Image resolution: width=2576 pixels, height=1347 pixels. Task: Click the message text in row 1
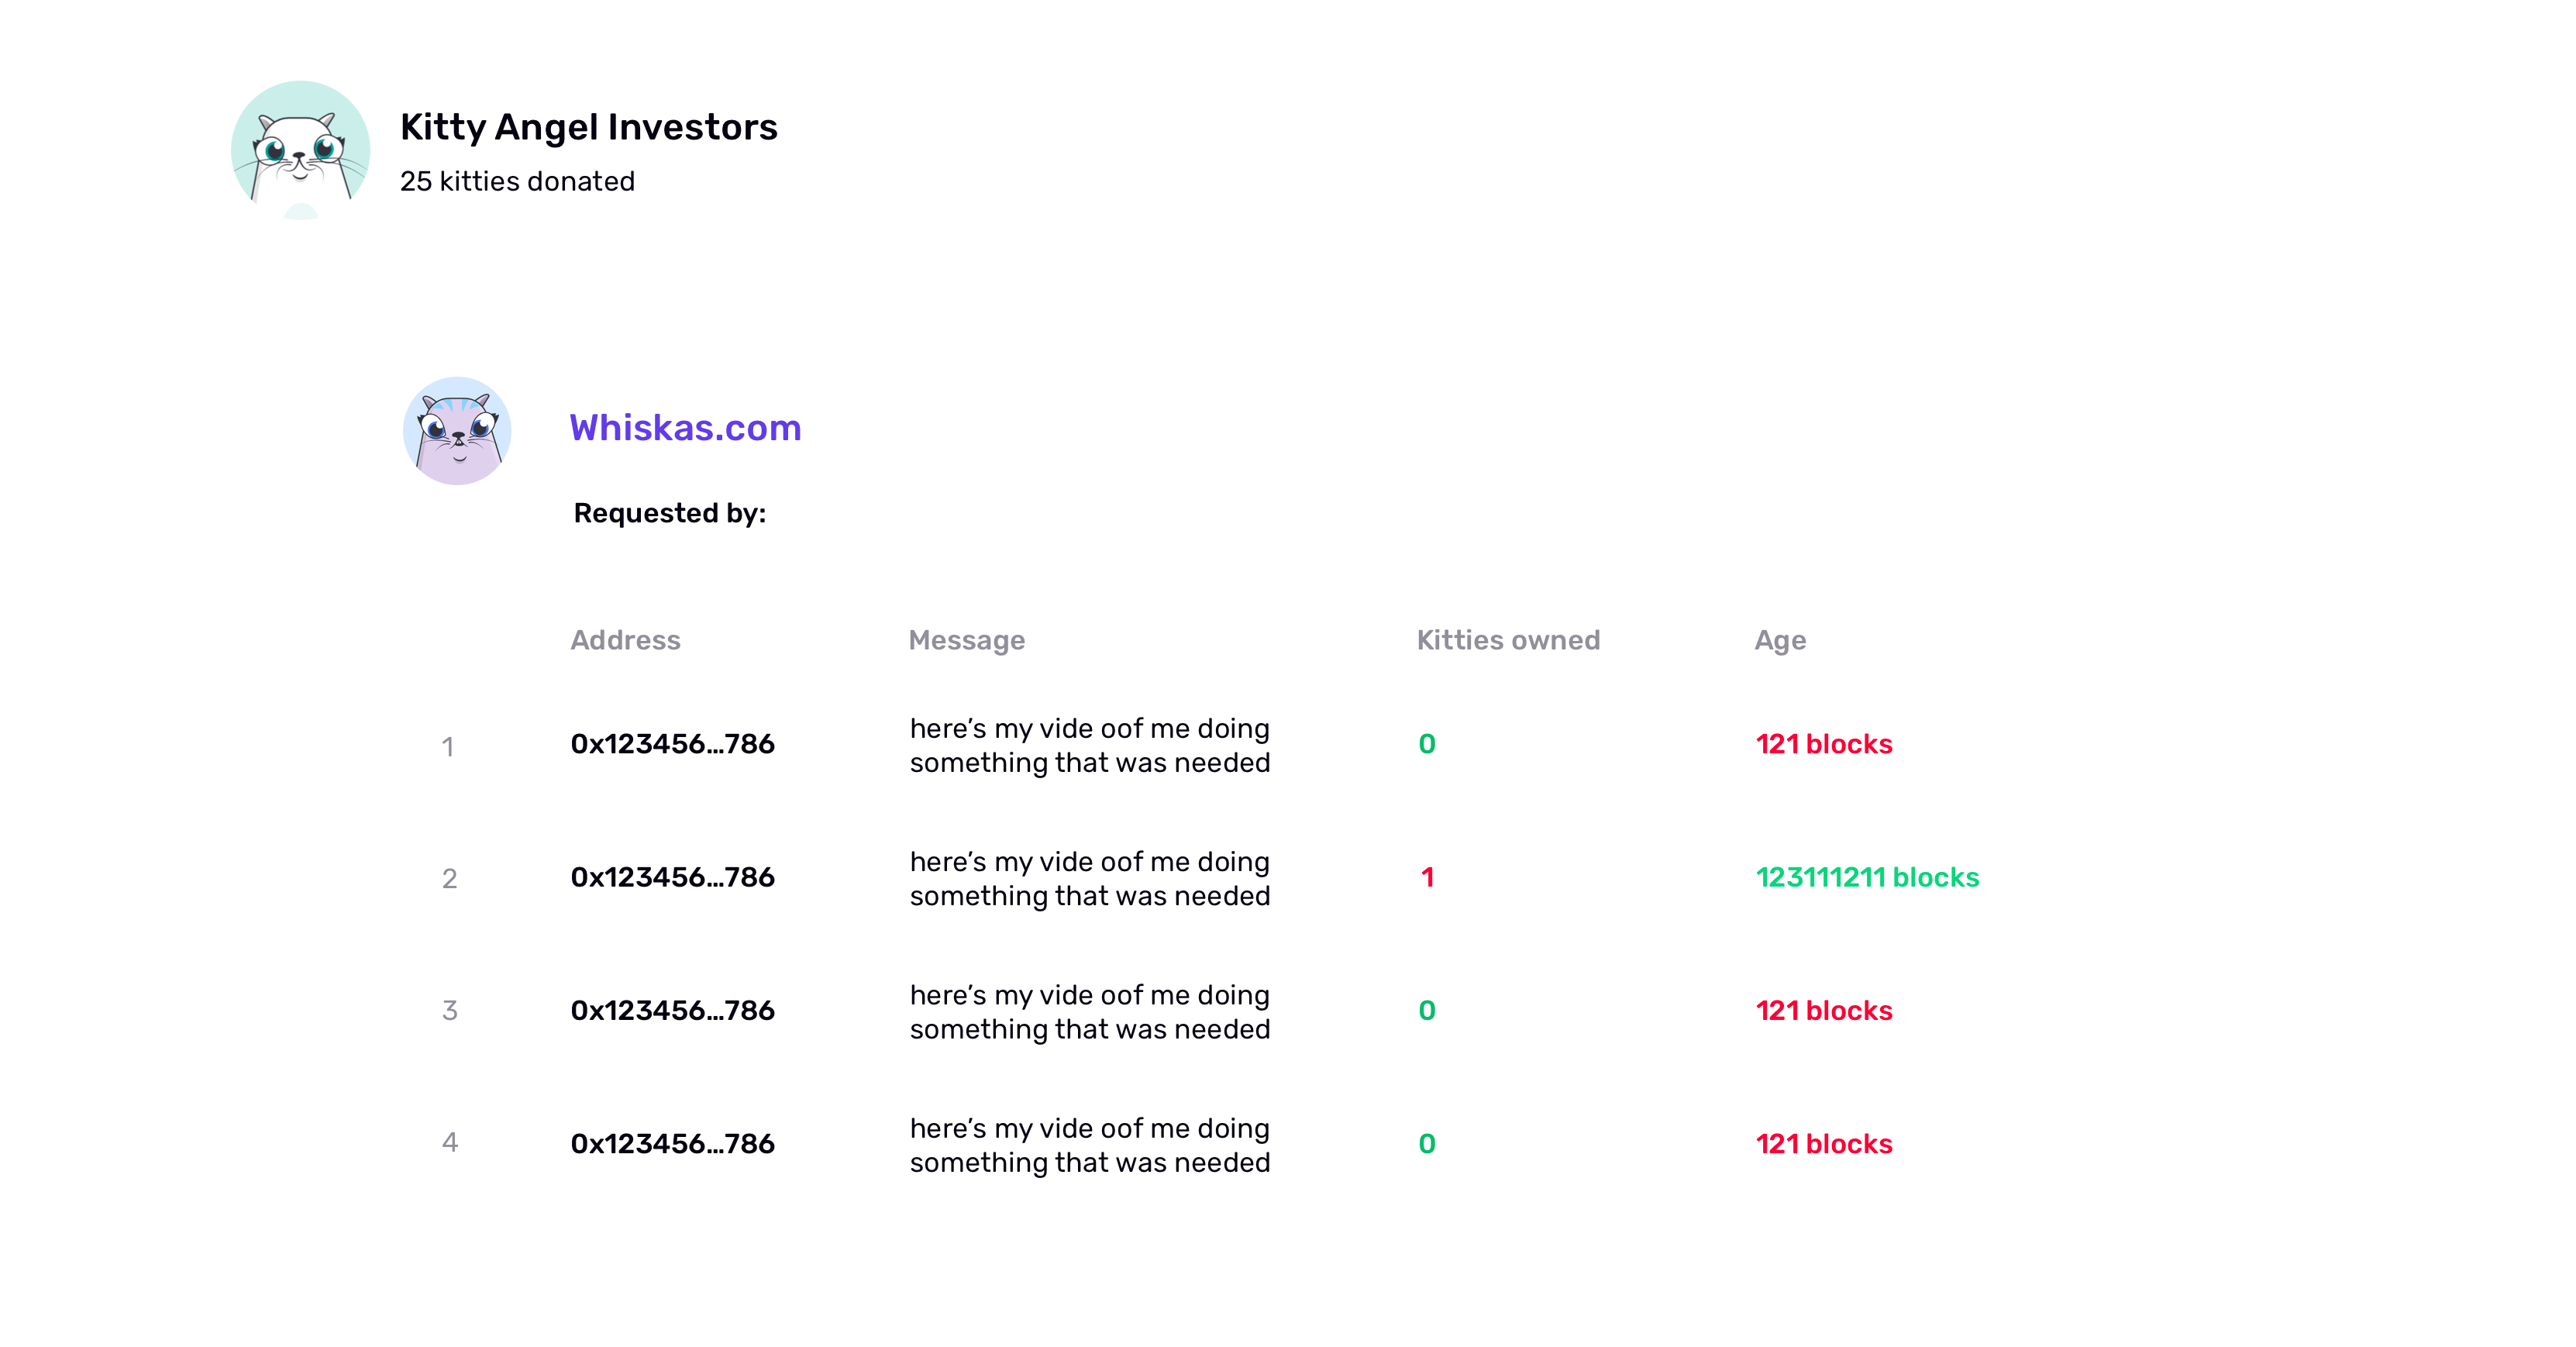1090,745
